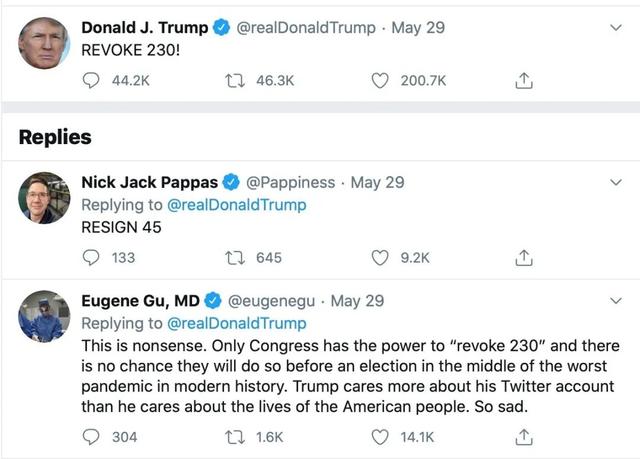640x459 pixels.
Task: Retweet Eugene Gu's reply
Action: click(236, 436)
